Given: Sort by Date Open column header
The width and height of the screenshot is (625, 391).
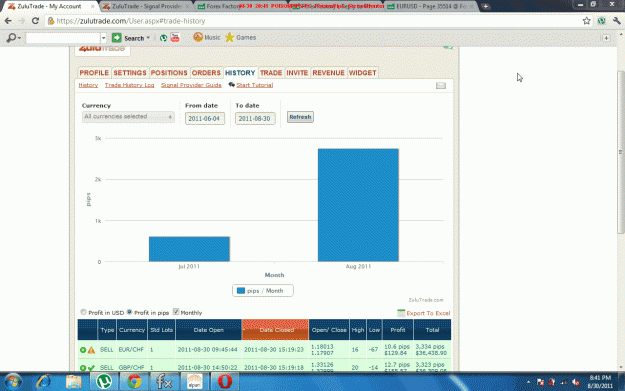Looking at the screenshot, I should point(208,330).
